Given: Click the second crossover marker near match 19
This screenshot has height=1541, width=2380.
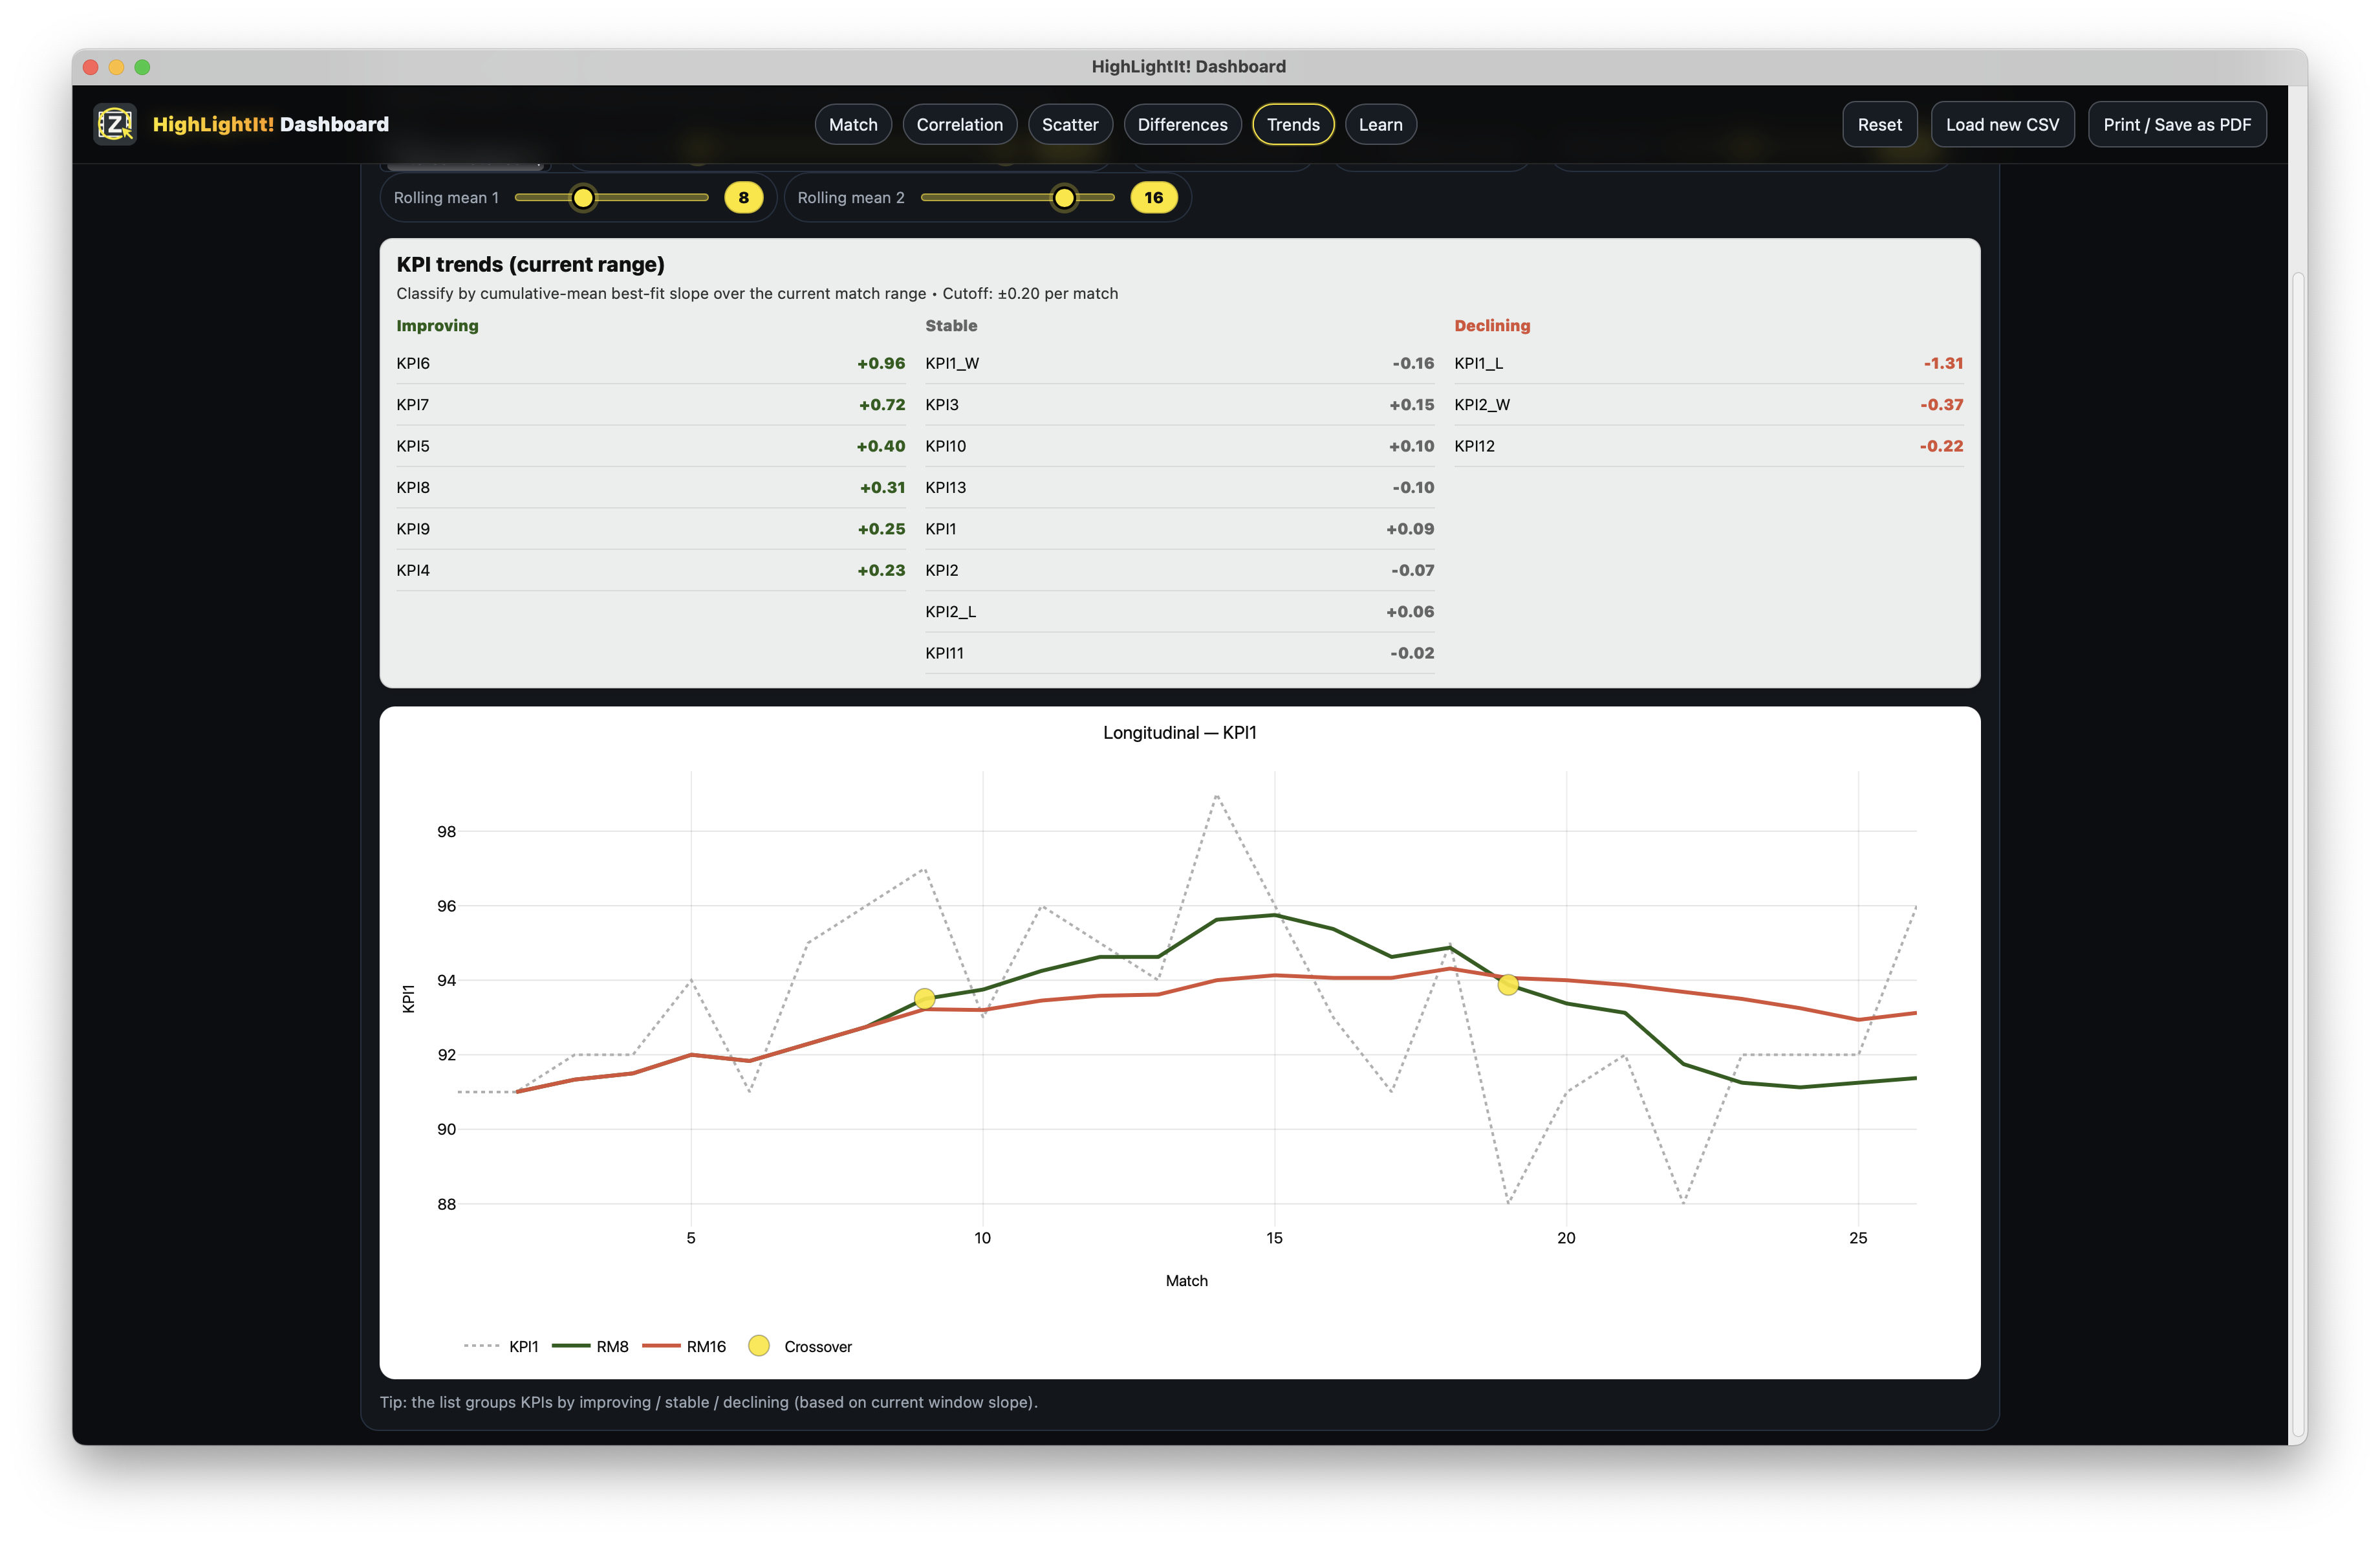Looking at the screenshot, I should click(1508, 985).
